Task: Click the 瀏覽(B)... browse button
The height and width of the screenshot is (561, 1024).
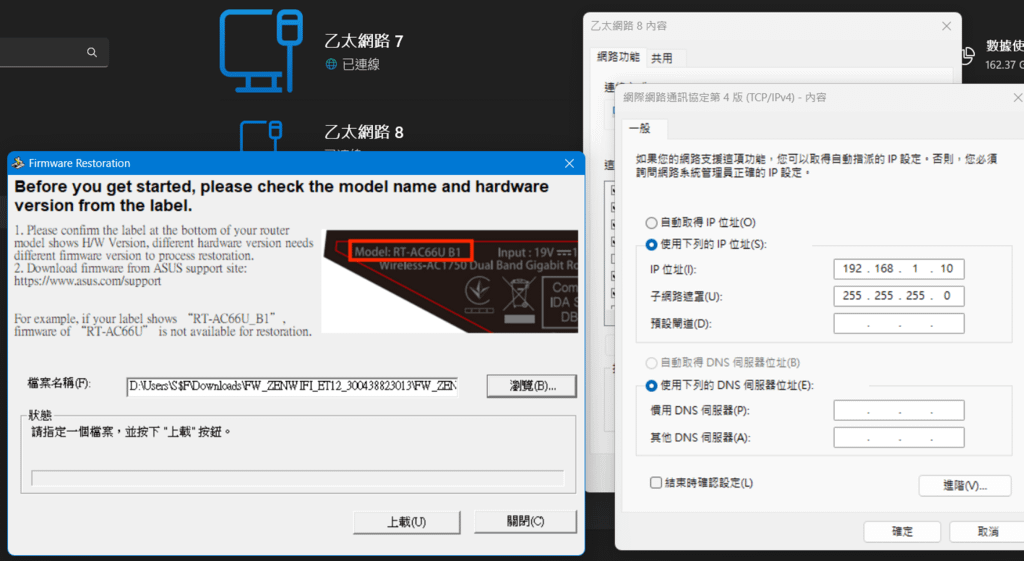Action: pyautogui.click(x=532, y=386)
